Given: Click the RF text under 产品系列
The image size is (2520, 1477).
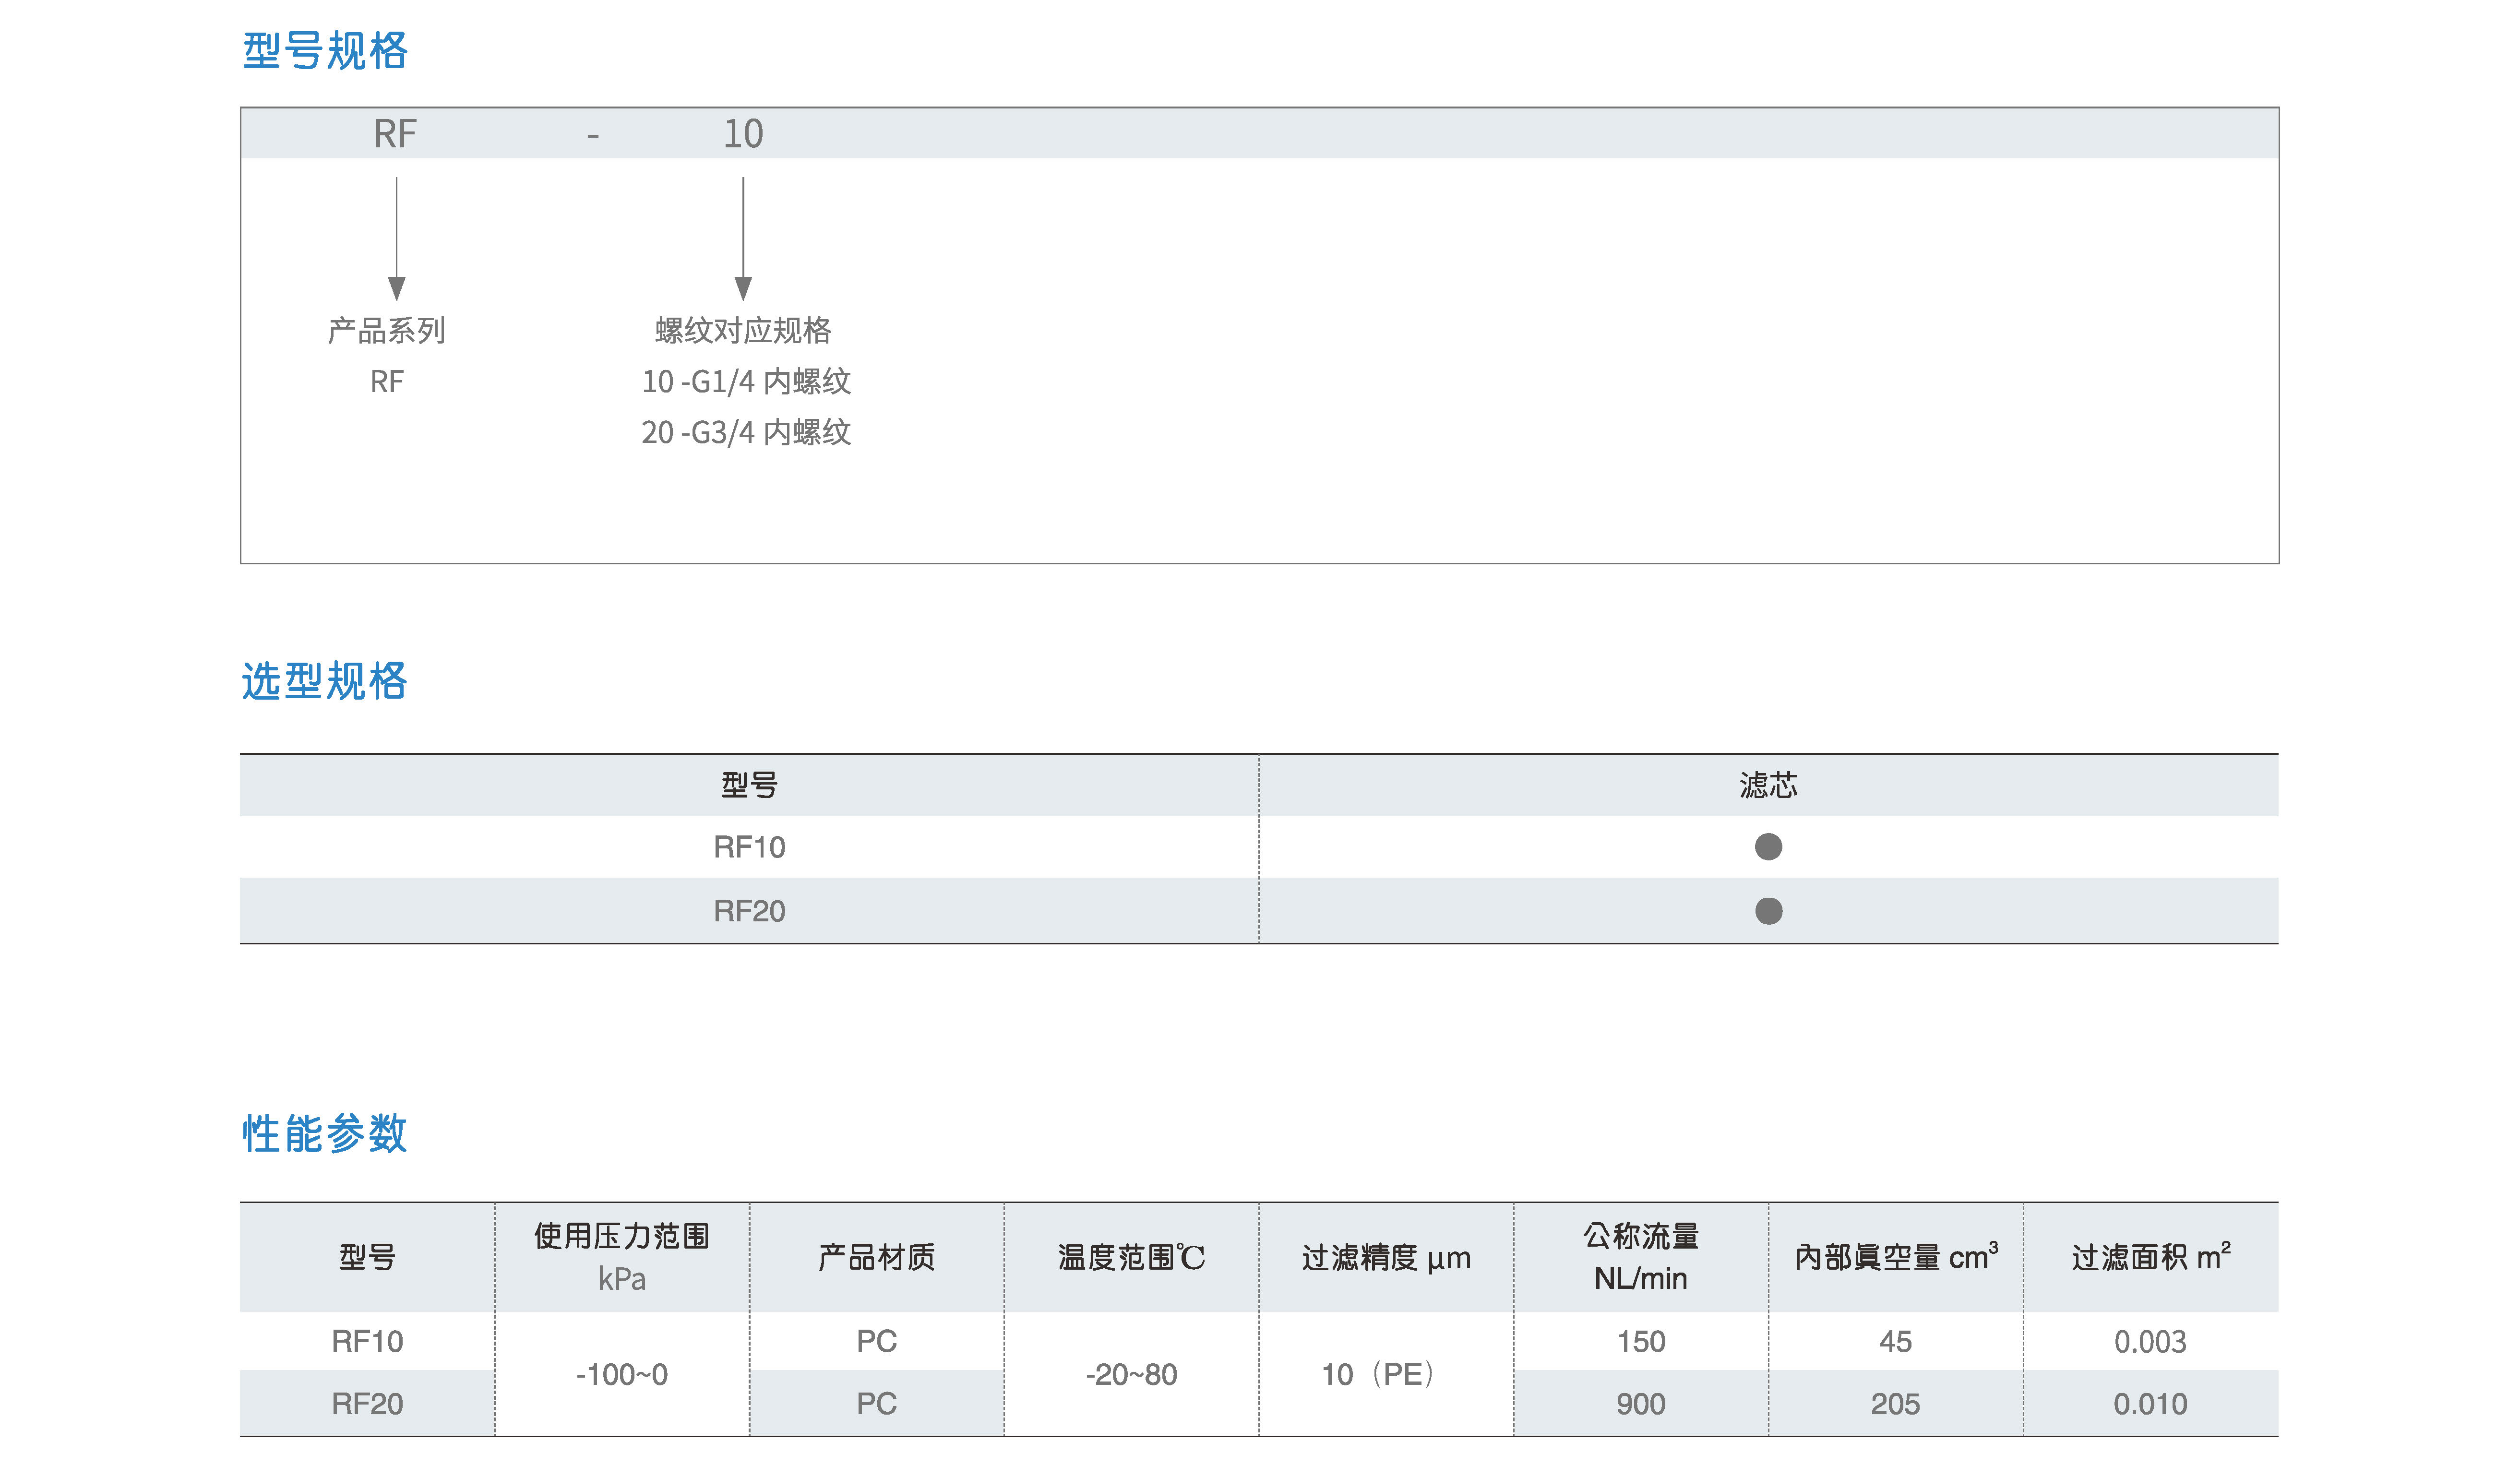Looking at the screenshot, I should click(387, 381).
